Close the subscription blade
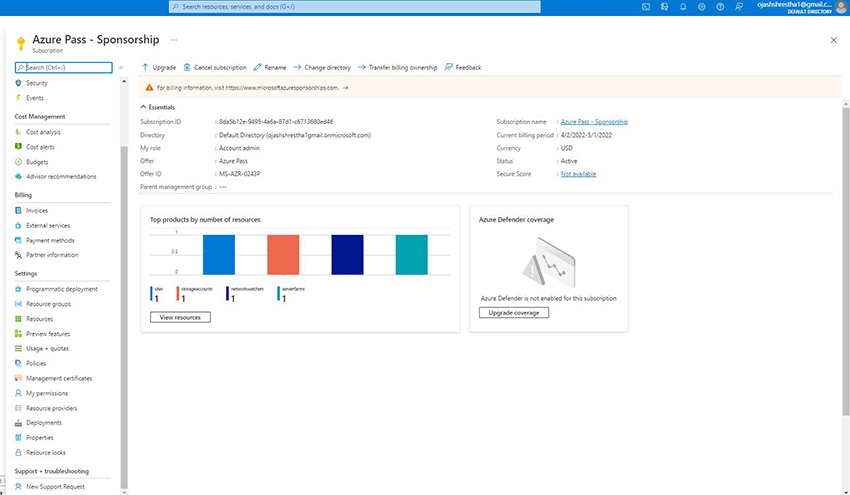 834,40
